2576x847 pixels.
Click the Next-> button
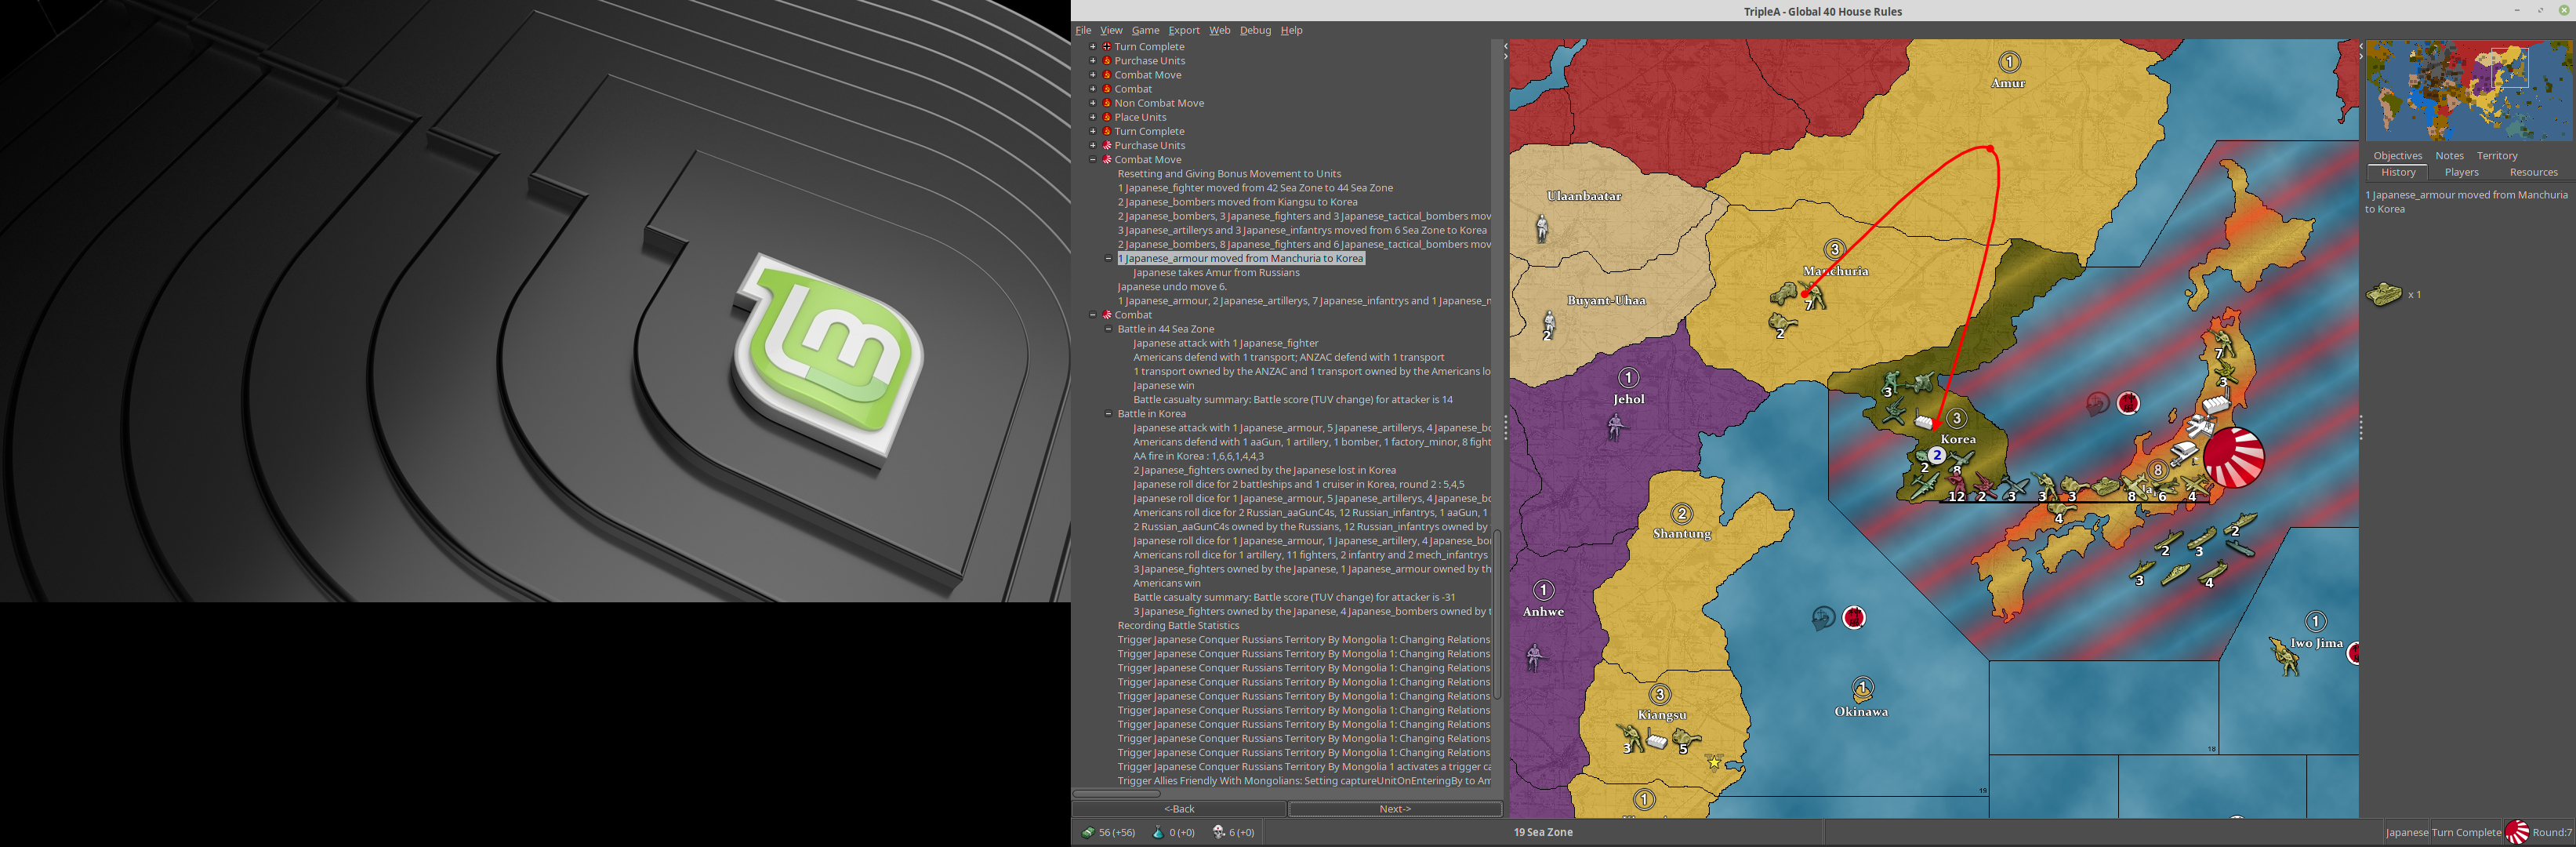1395,809
